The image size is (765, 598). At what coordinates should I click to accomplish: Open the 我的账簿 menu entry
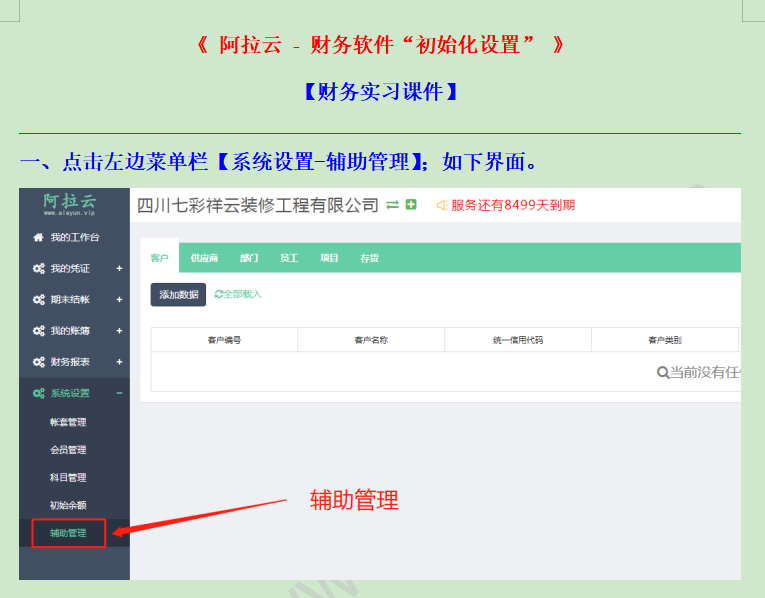[x=74, y=331]
